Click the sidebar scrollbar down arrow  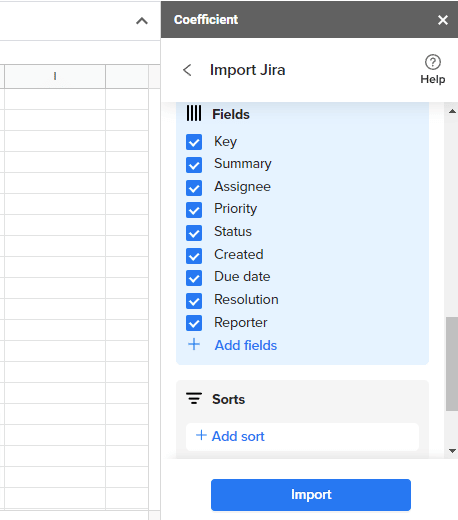(452, 451)
